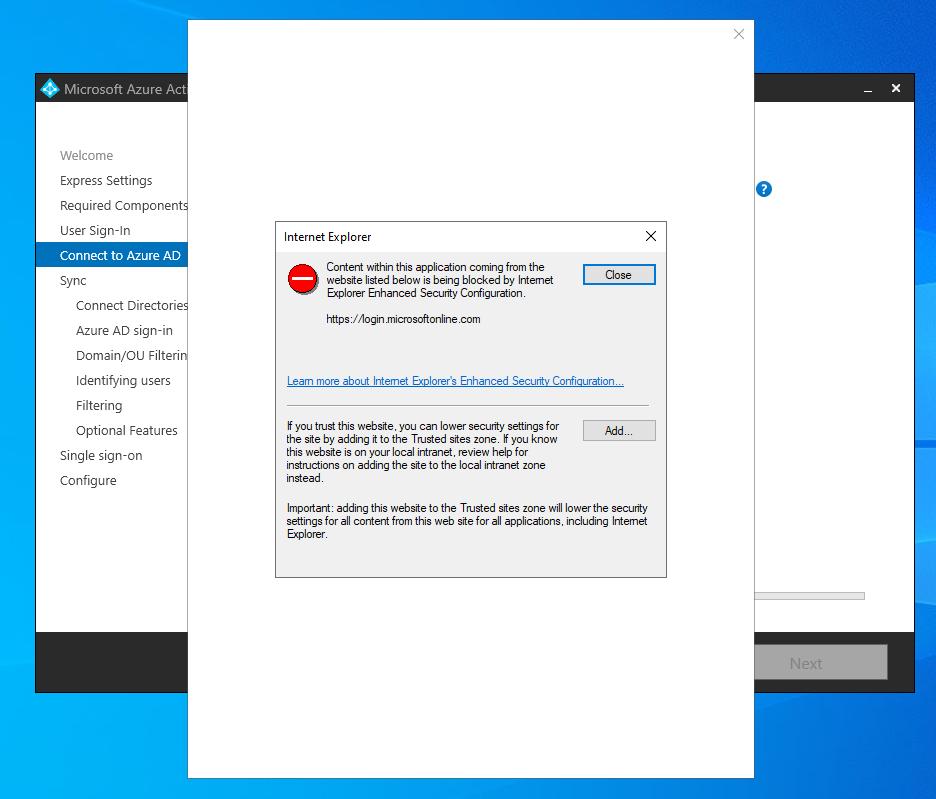Viewport: 936px width, 799px height.
Task: Select Connect to Azure AD step
Action: point(112,255)
